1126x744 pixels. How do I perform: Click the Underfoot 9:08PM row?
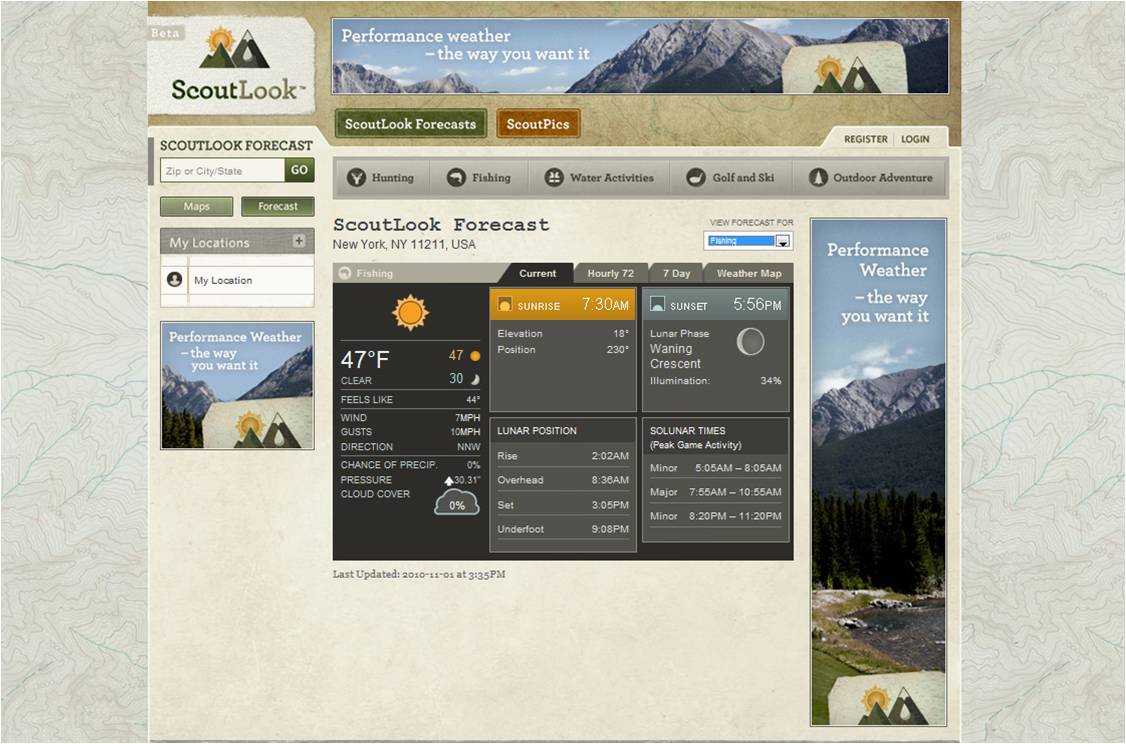tap(563, 529)
